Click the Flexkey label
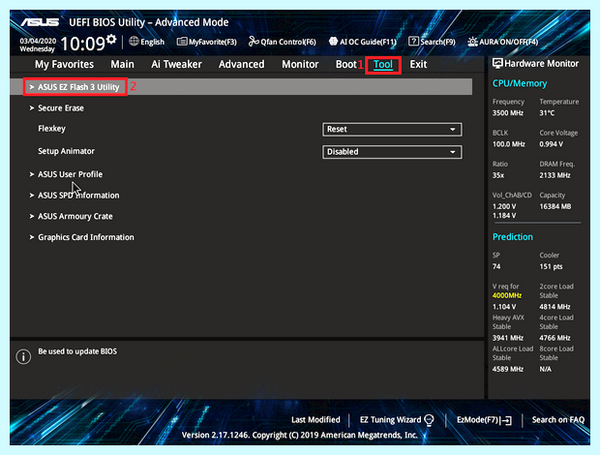600x455 pixels. point(52,129)
